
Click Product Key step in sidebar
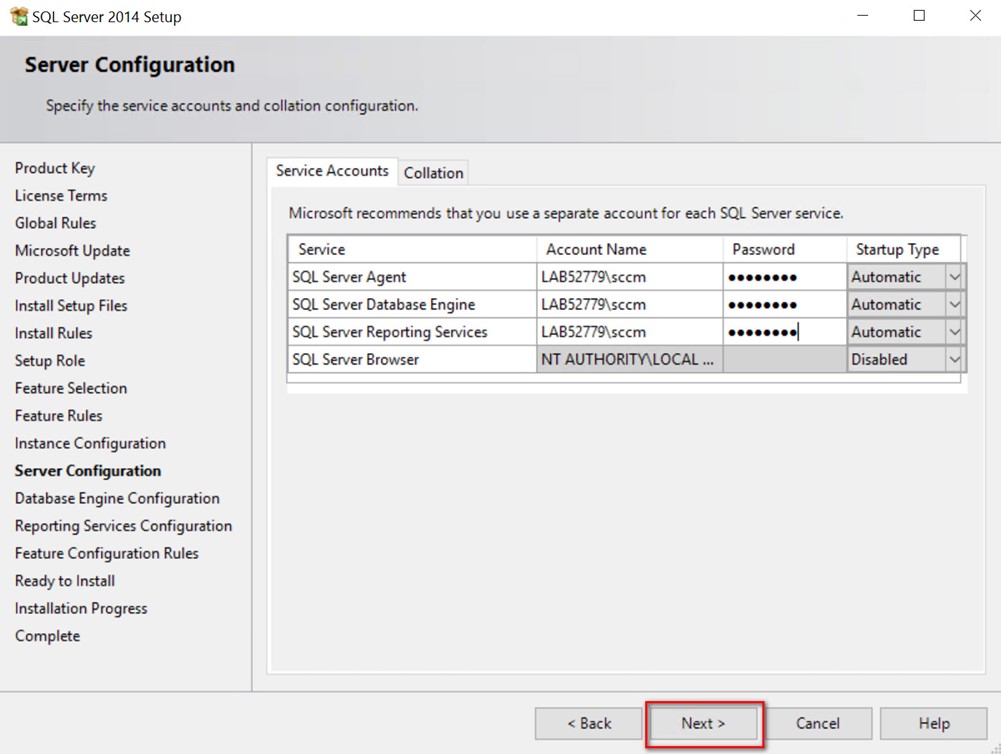(x=55, y=168)
